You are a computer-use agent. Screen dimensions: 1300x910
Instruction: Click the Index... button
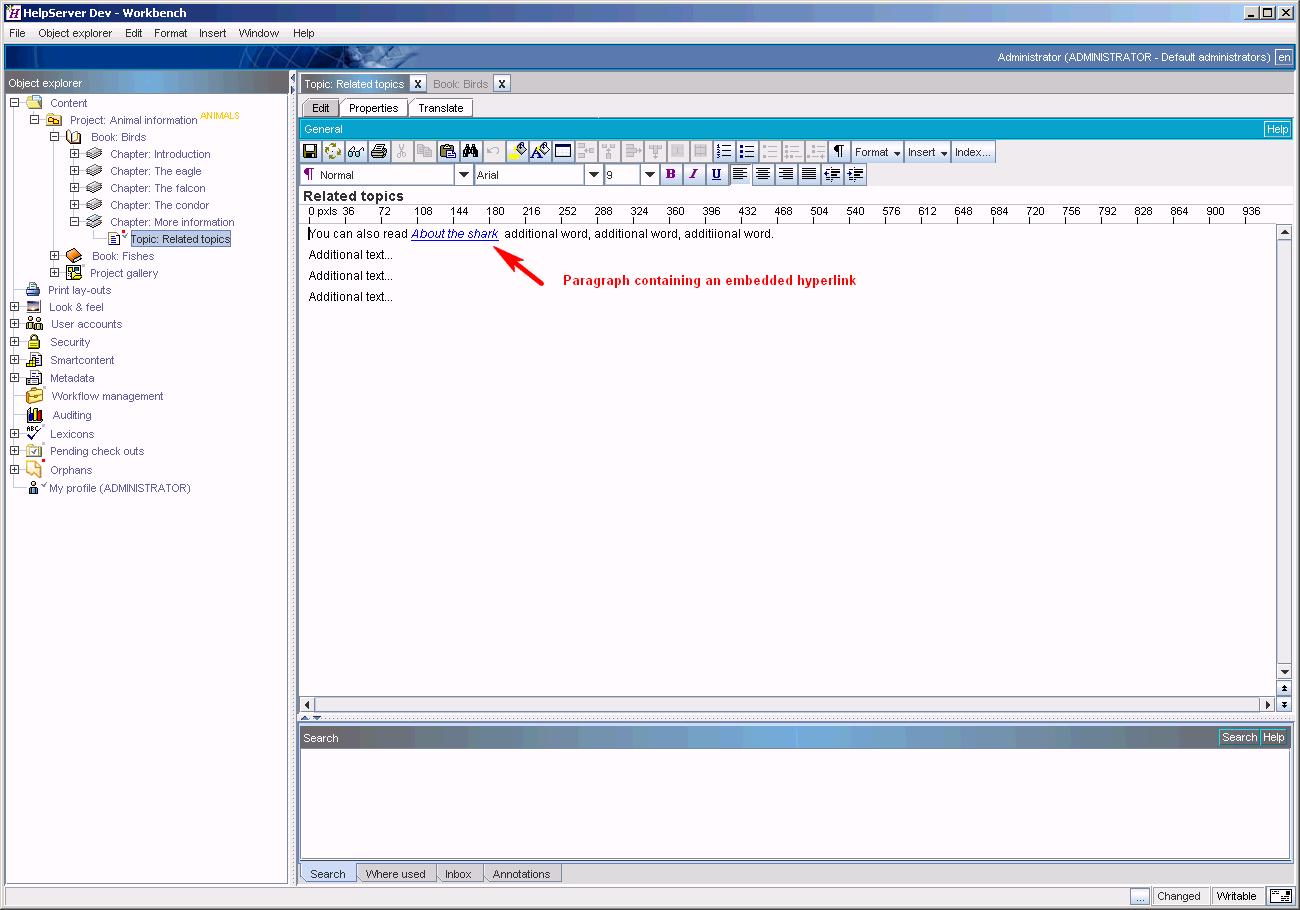pos(973,152)
